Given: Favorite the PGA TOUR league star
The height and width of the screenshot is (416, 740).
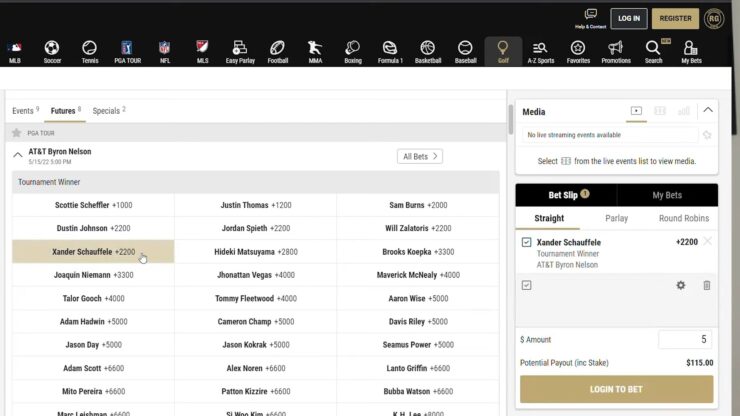Looking at the screenshot, I should [x=17, y=133].
